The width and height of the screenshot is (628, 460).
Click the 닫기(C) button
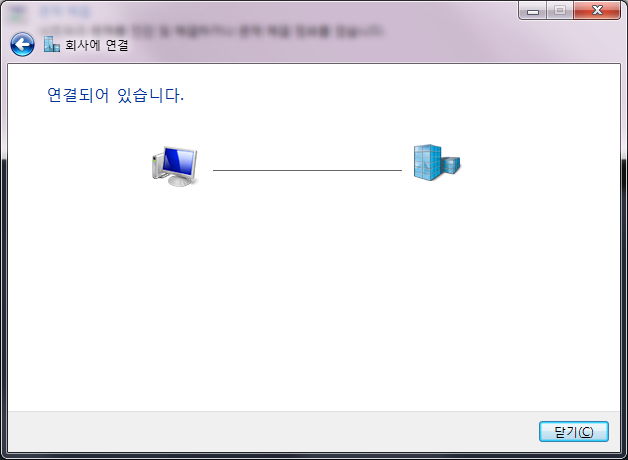click(x=574, y=432)
